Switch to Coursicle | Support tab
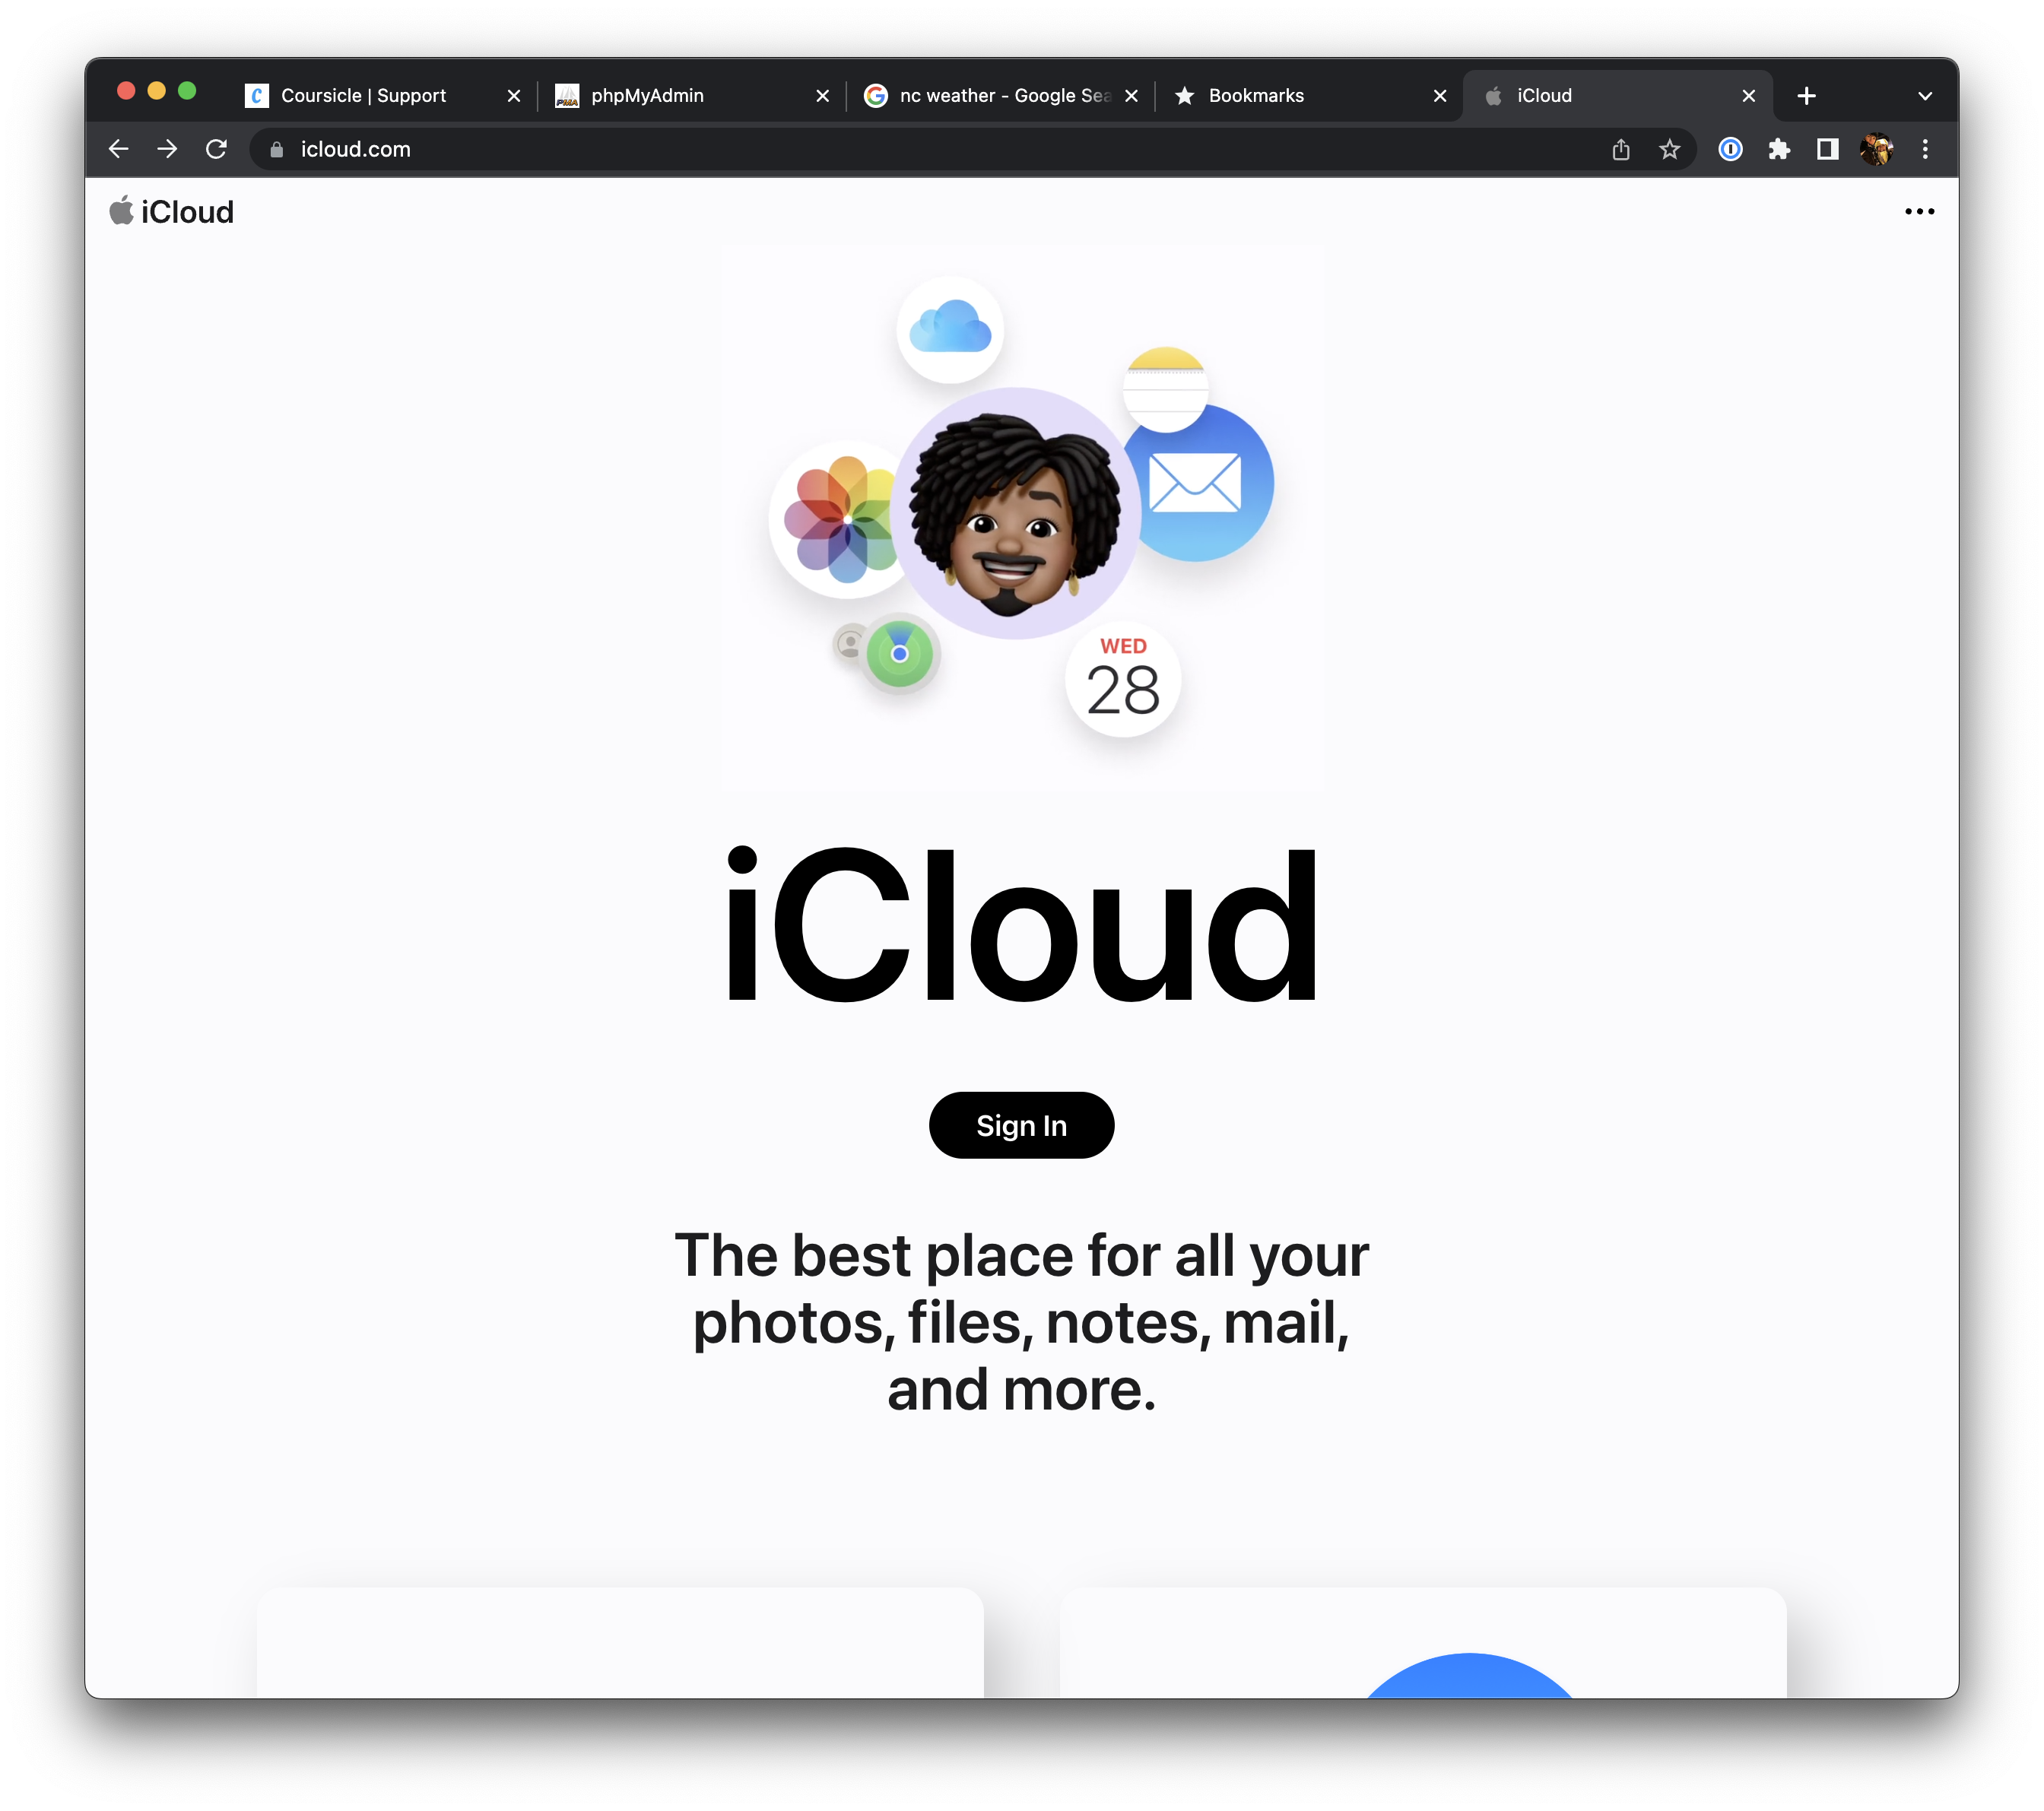 click(x=364, y=96)
